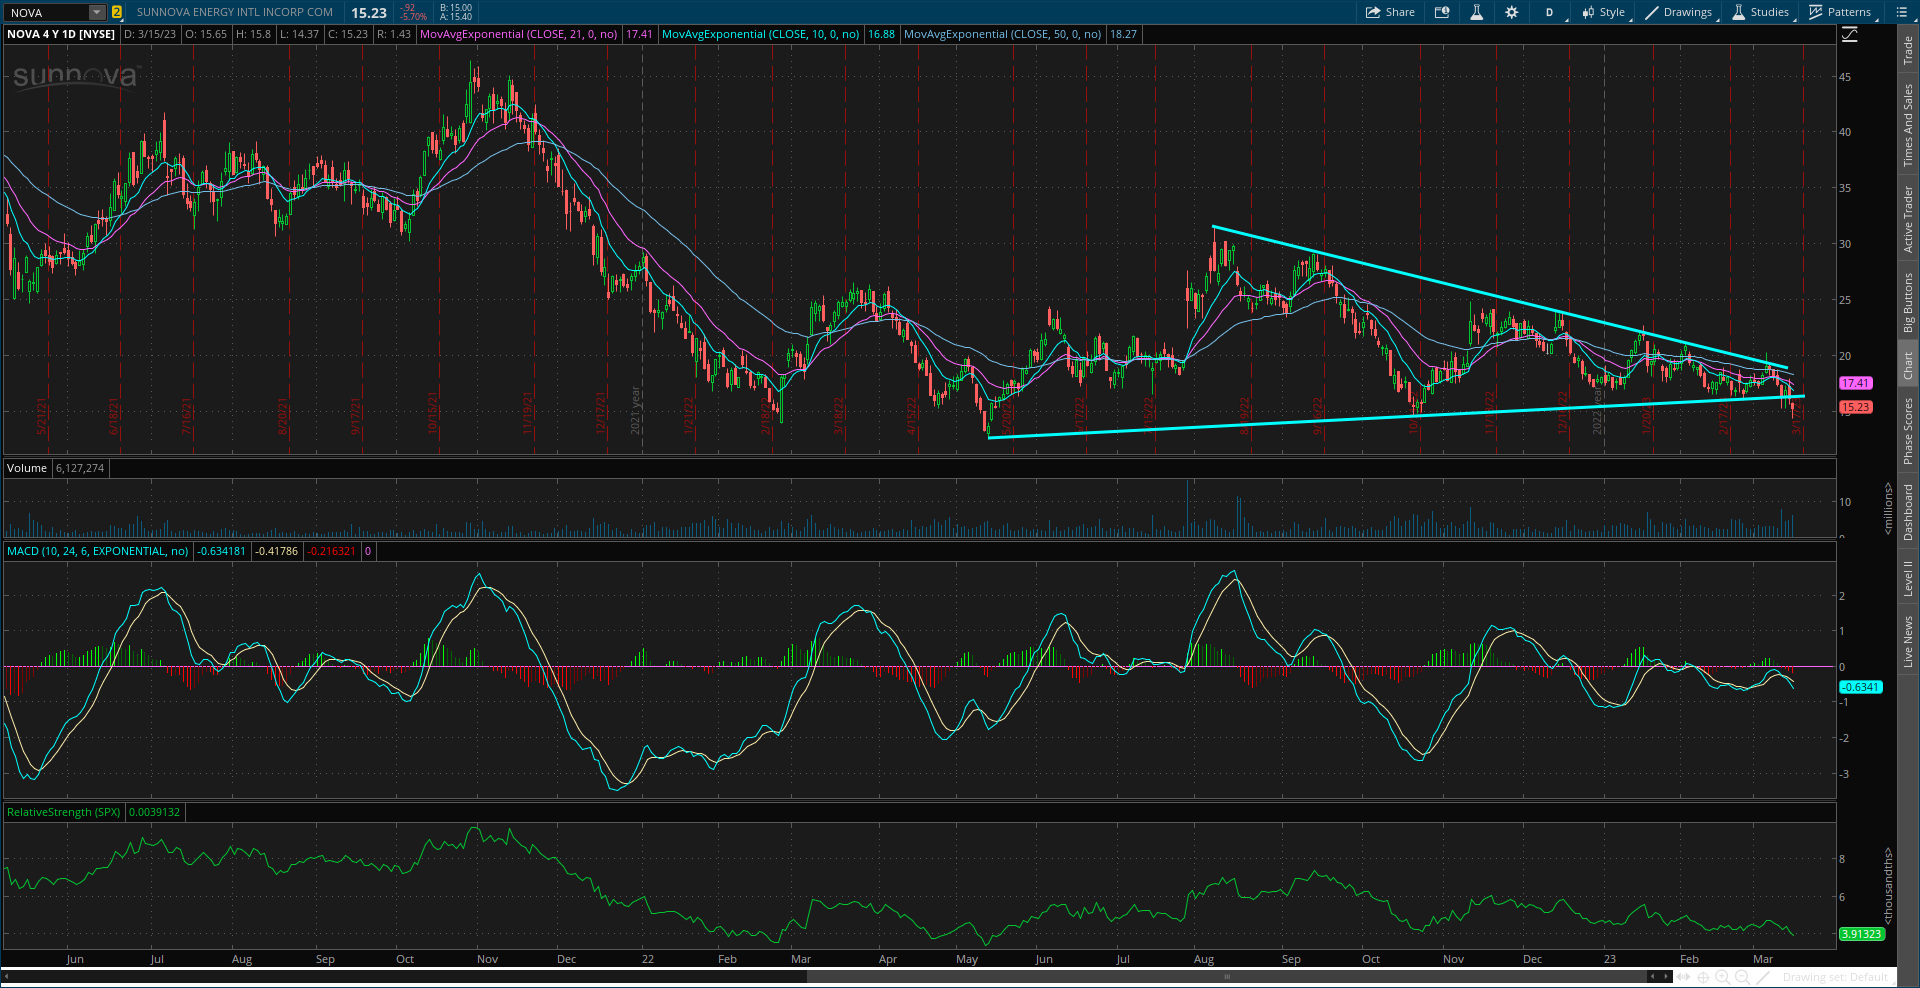Open chart settings gear icon
The image size is (1920, 988).
point(1511,12)
